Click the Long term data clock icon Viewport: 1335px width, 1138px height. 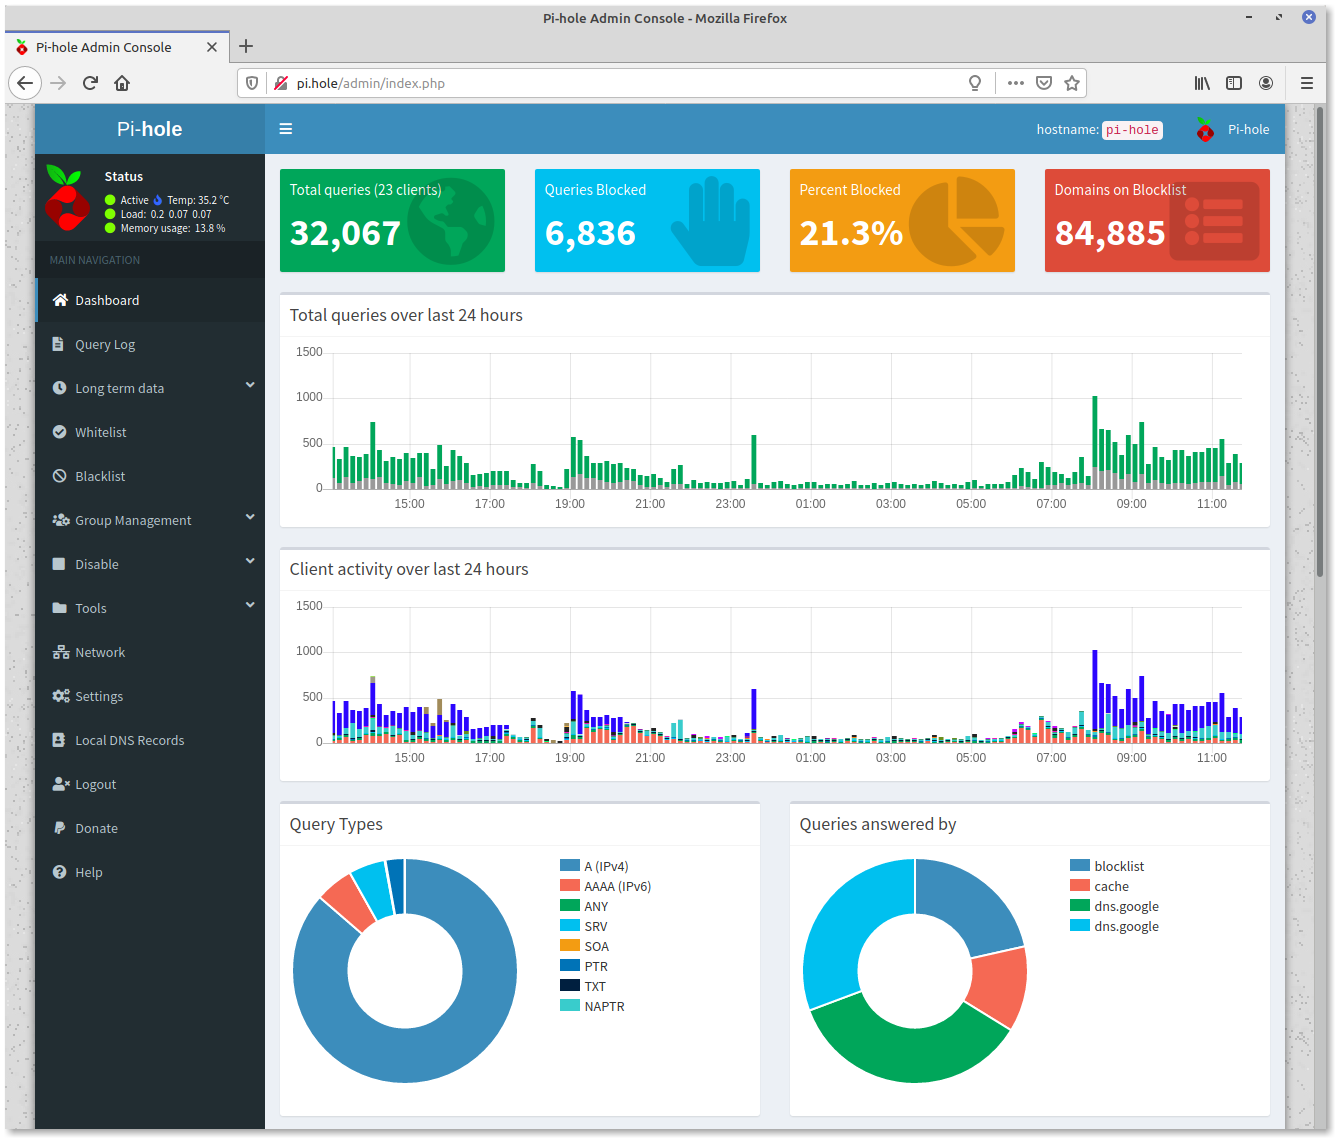coord(60,388)
